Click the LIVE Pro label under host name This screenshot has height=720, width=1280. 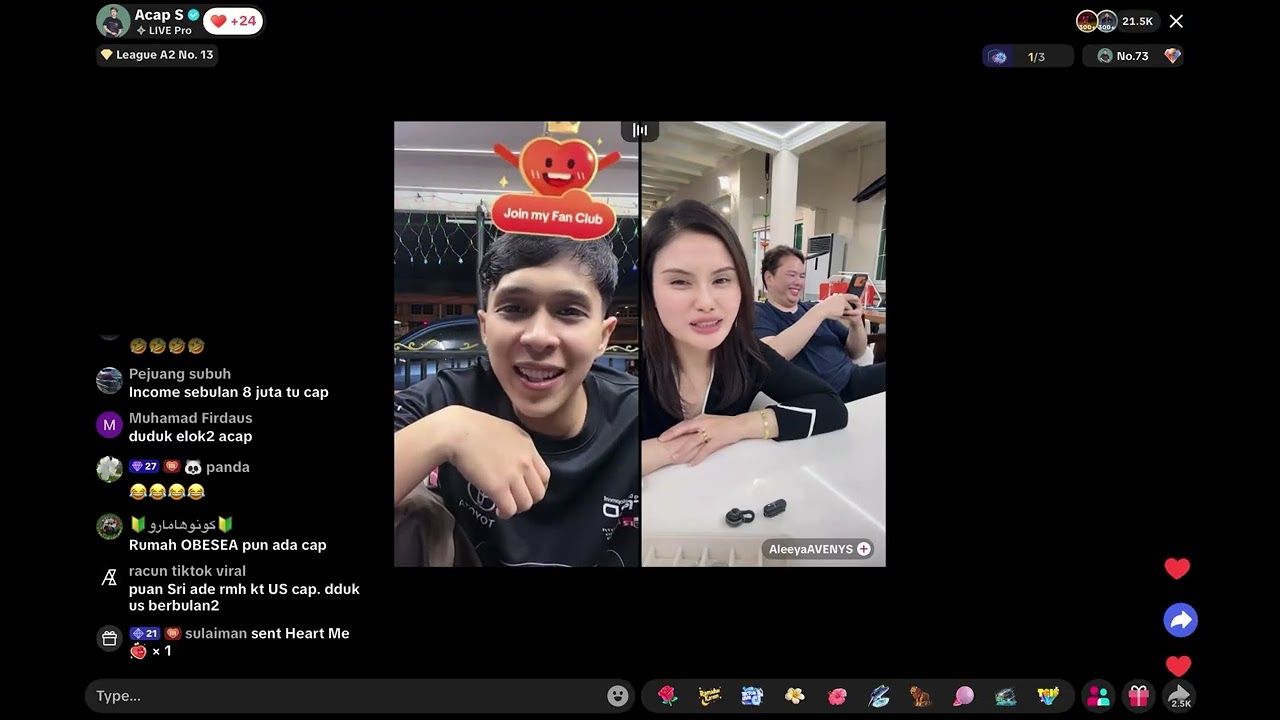click(164, 31)
